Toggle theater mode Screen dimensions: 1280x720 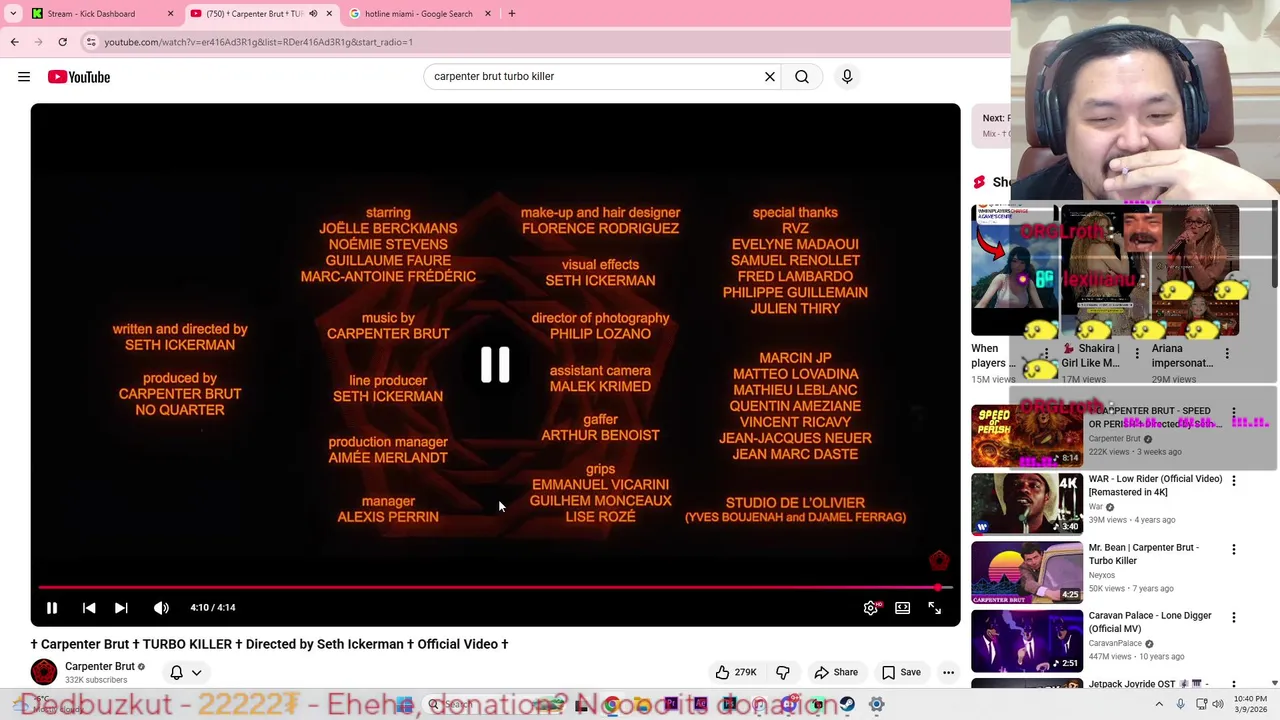[x=903, y=608]
